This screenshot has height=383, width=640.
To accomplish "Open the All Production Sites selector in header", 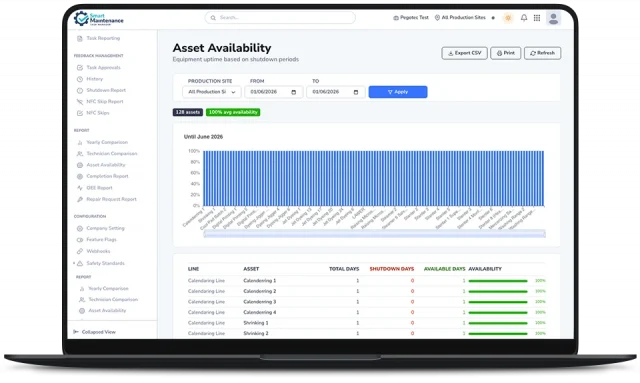I will tap(460, 18).
